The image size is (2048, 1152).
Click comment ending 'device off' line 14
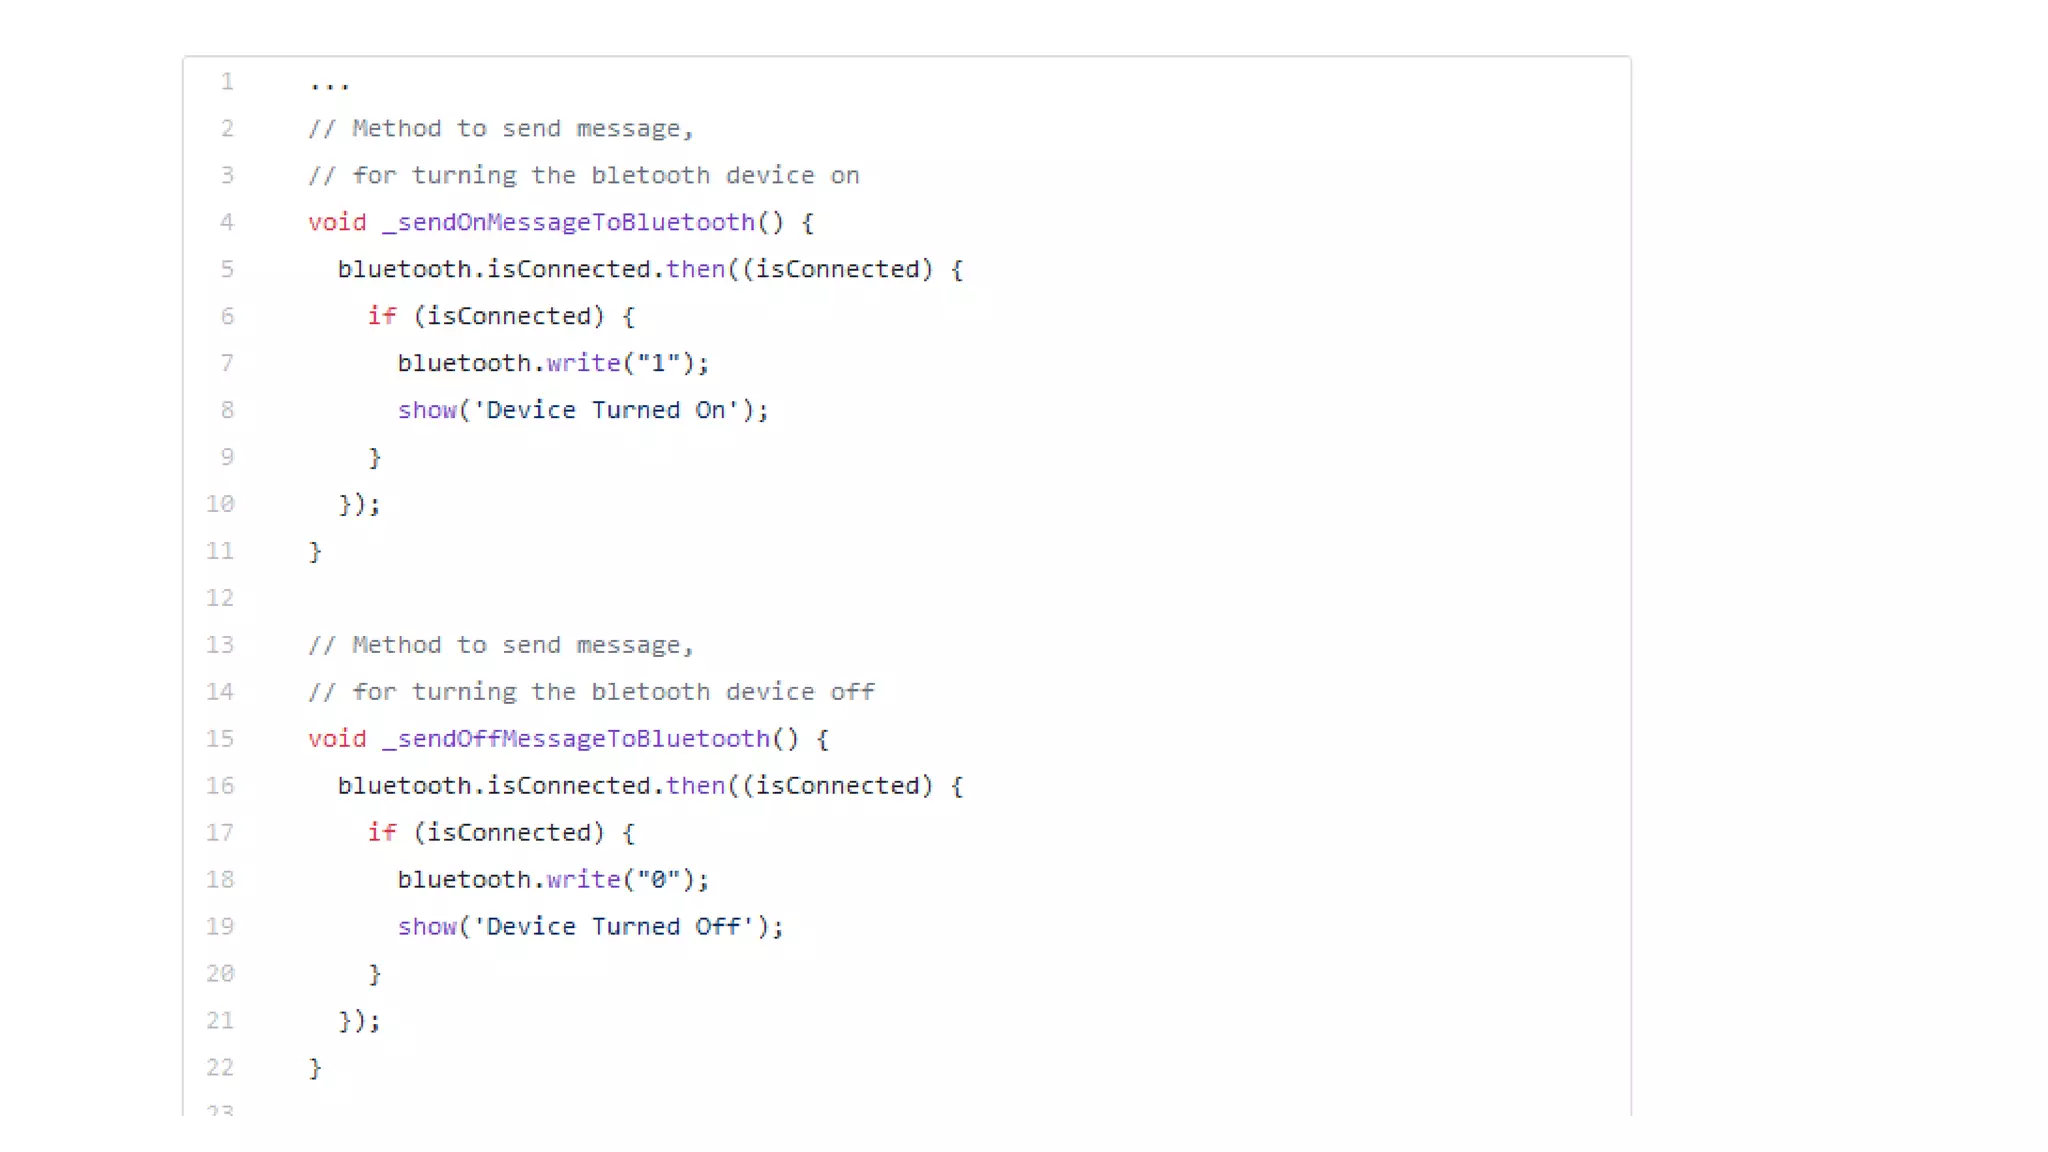[591, 692]
